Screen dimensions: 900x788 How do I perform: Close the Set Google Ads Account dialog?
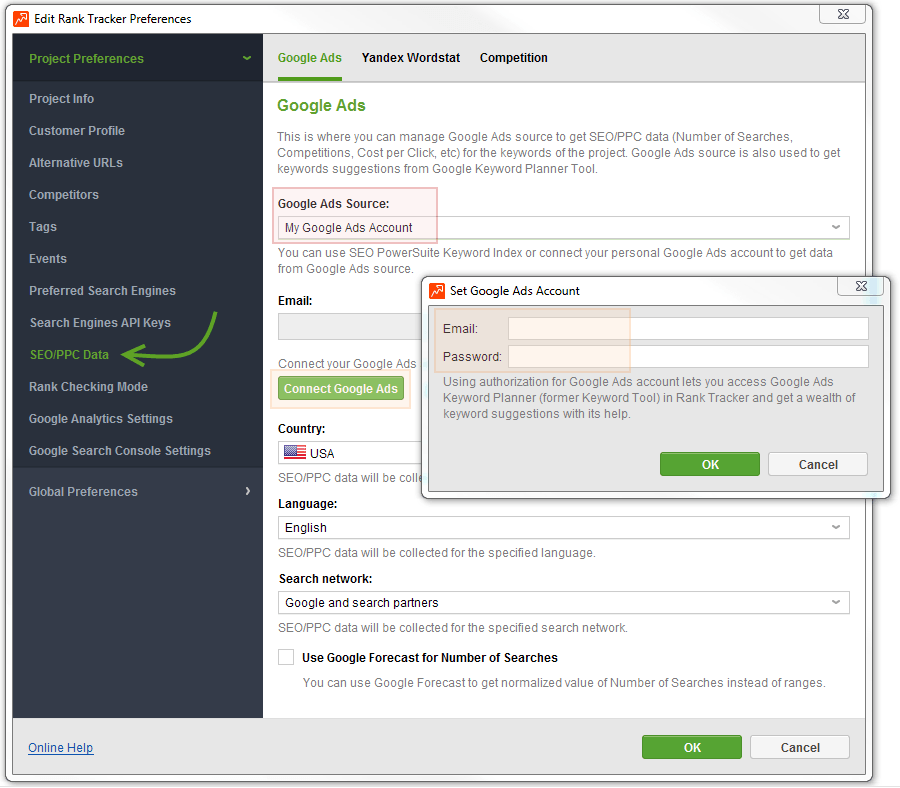coord(861,286)
